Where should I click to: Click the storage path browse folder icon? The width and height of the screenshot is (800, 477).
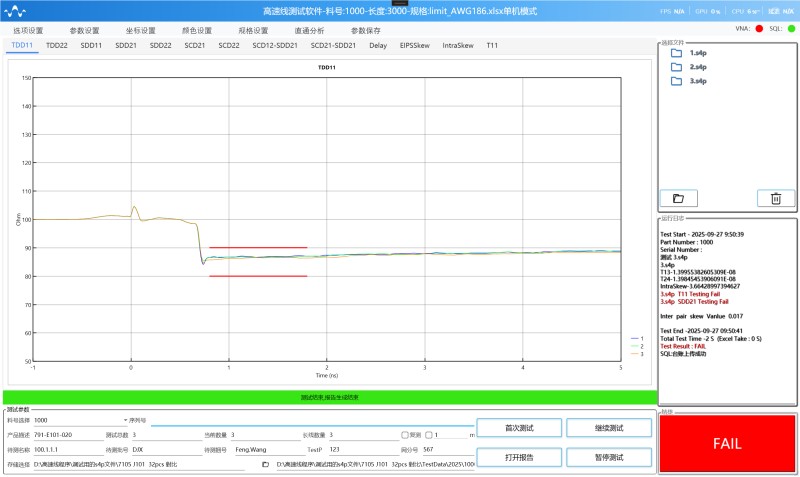click(266, 464)
